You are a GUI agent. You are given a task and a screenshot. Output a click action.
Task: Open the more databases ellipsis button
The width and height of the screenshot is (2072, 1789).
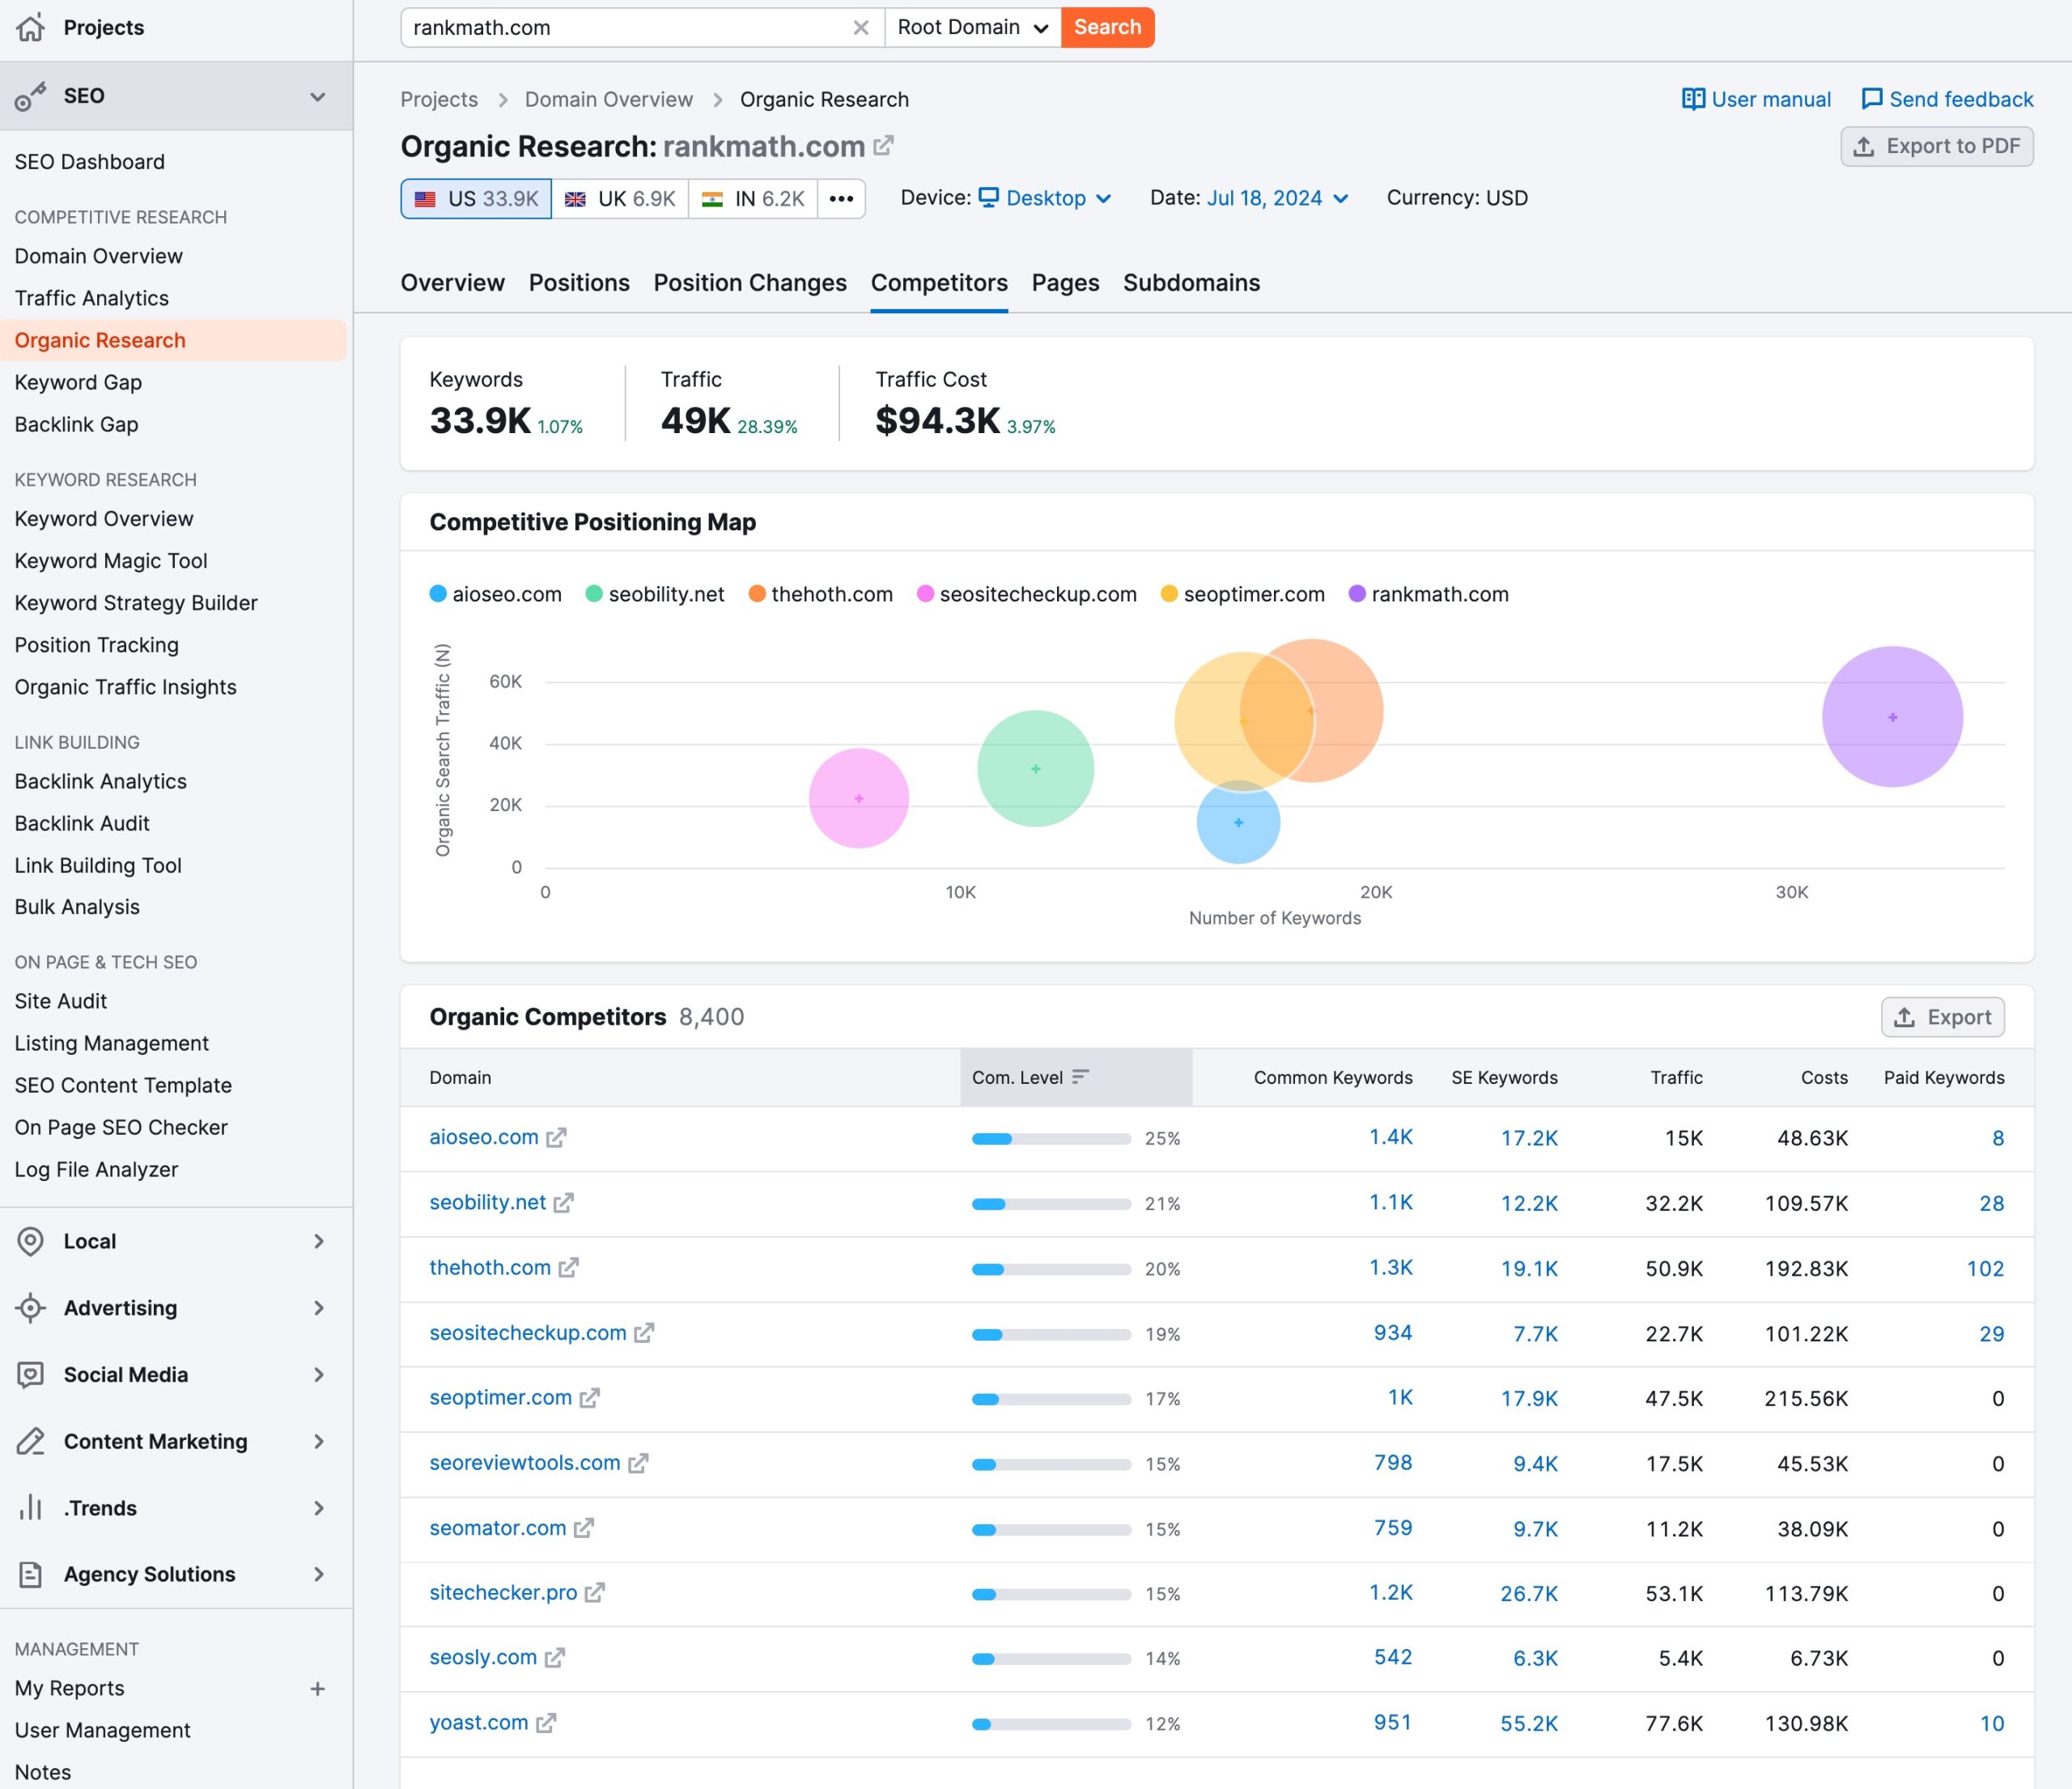pos(841,198)
